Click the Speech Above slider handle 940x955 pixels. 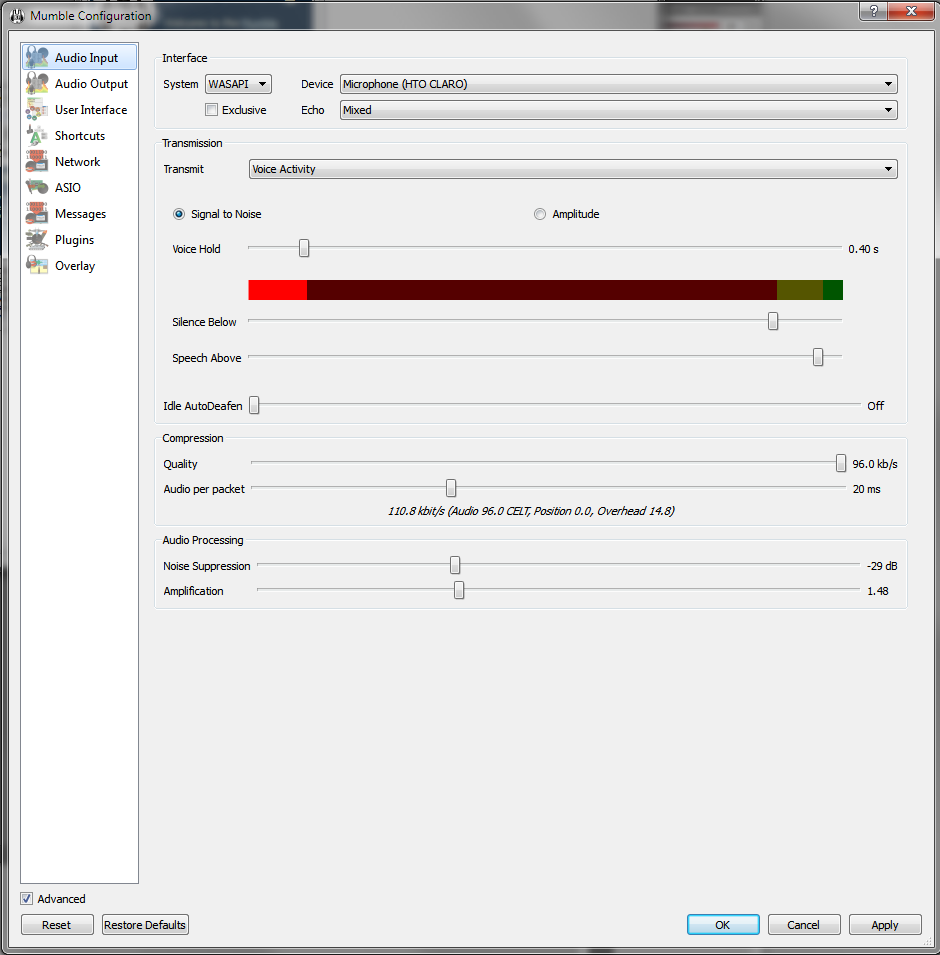point(818,357)
